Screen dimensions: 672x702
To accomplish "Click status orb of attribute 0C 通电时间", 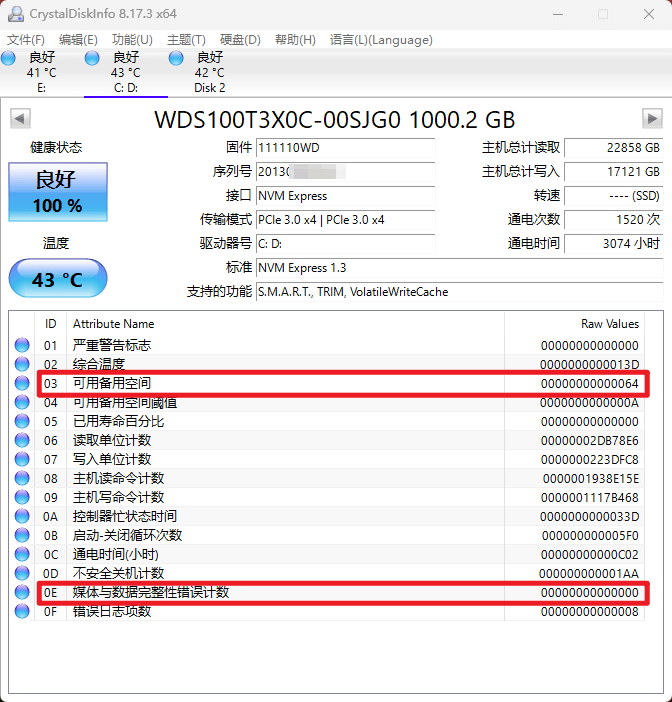I will click(x=22, y=554).
